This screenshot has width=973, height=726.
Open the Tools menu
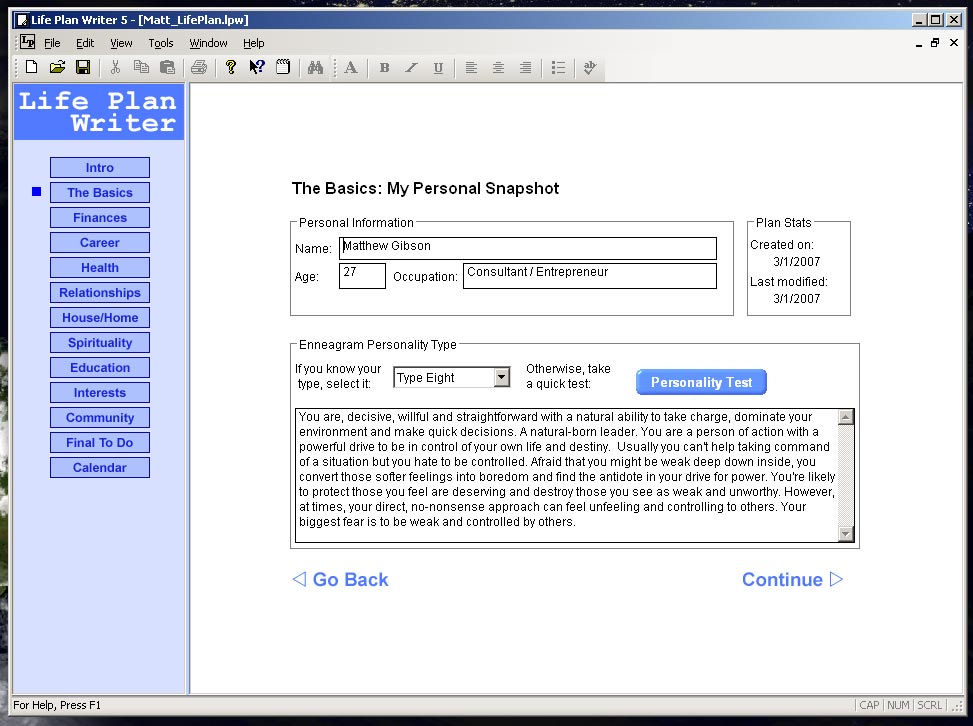point(161,43)
